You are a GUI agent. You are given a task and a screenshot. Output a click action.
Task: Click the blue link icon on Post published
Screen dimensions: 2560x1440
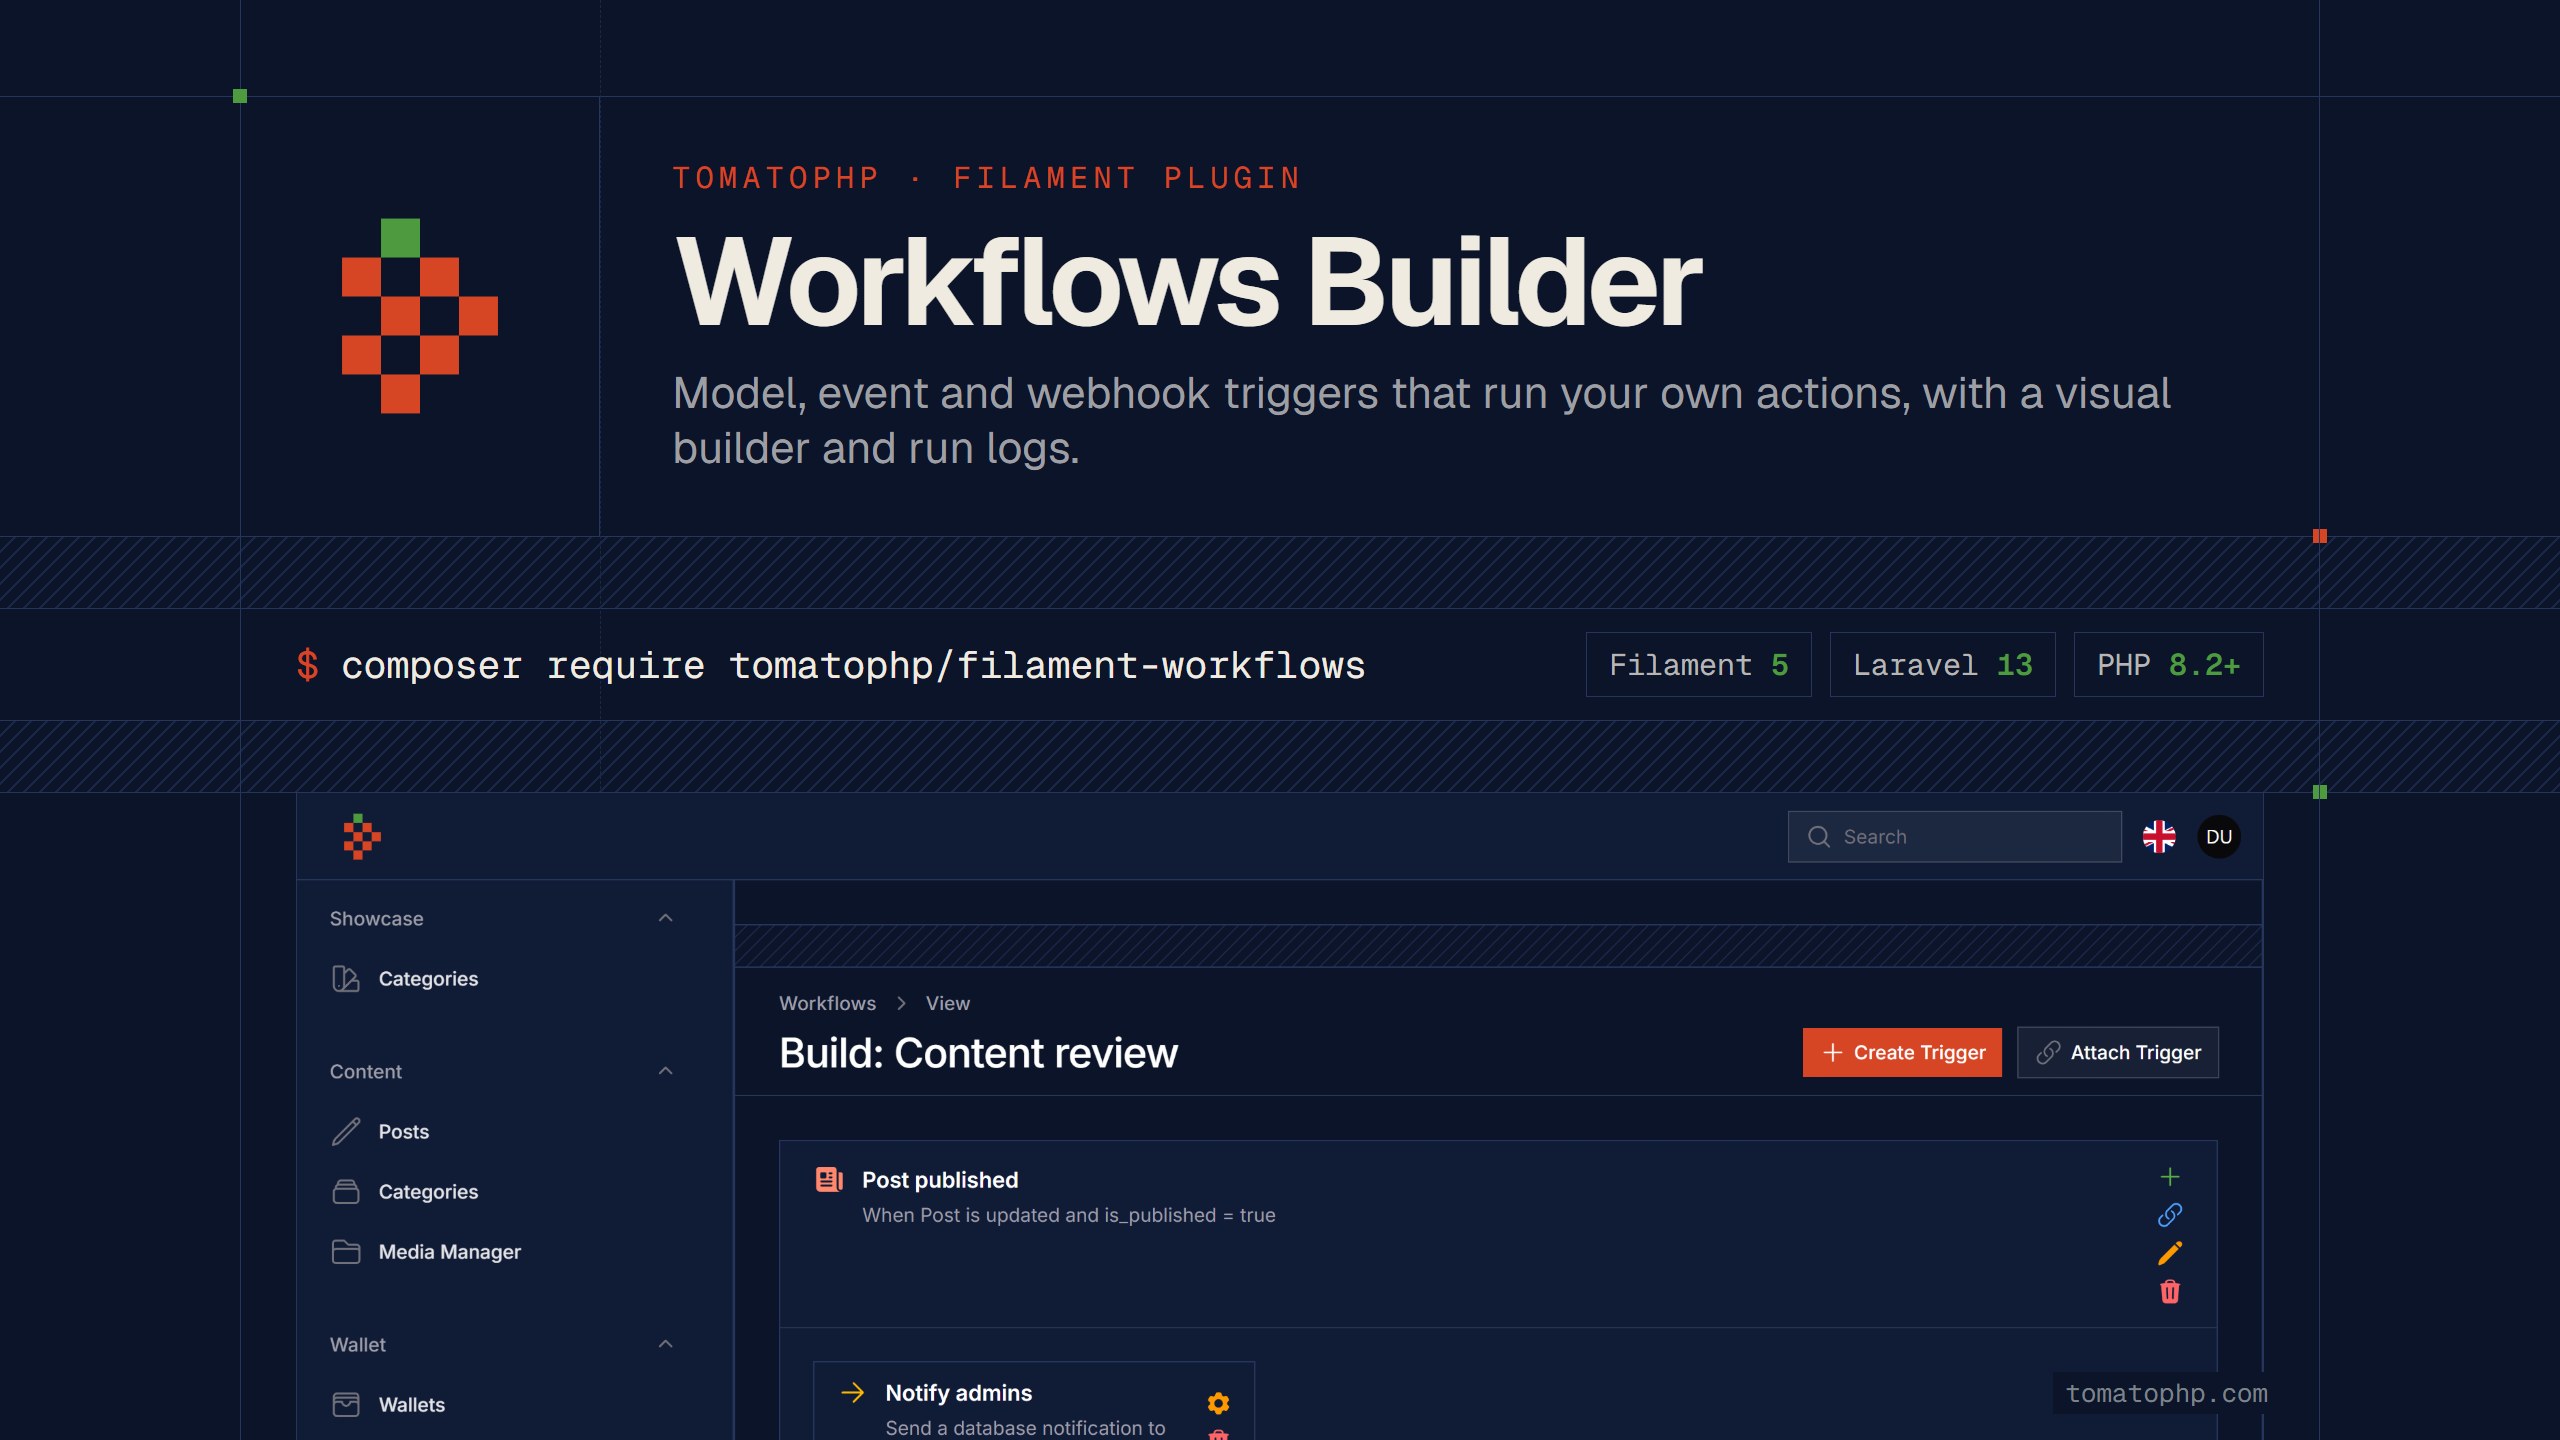[x=2170, y=1215]
